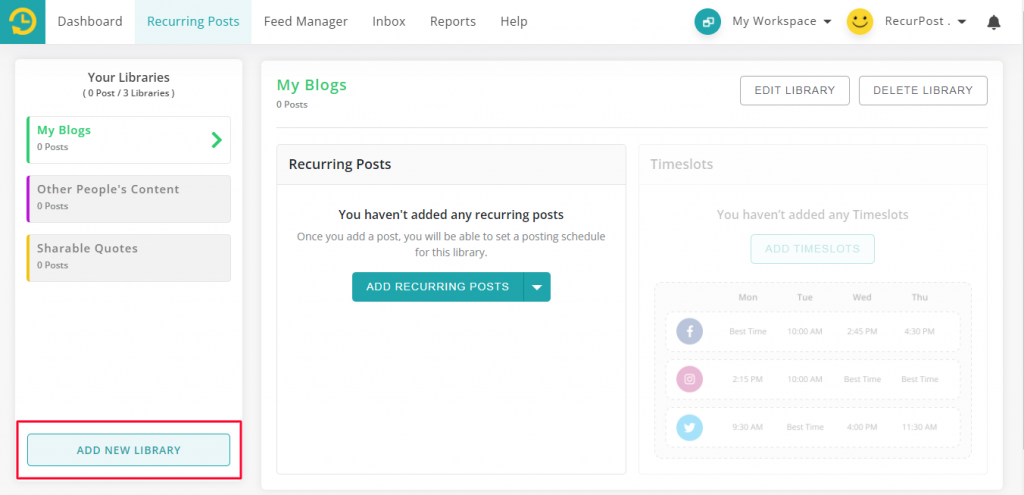Image resolution: width=1024 pixels, height=495 pixels.
Task: Open the Reports tab
Action: 453,22
